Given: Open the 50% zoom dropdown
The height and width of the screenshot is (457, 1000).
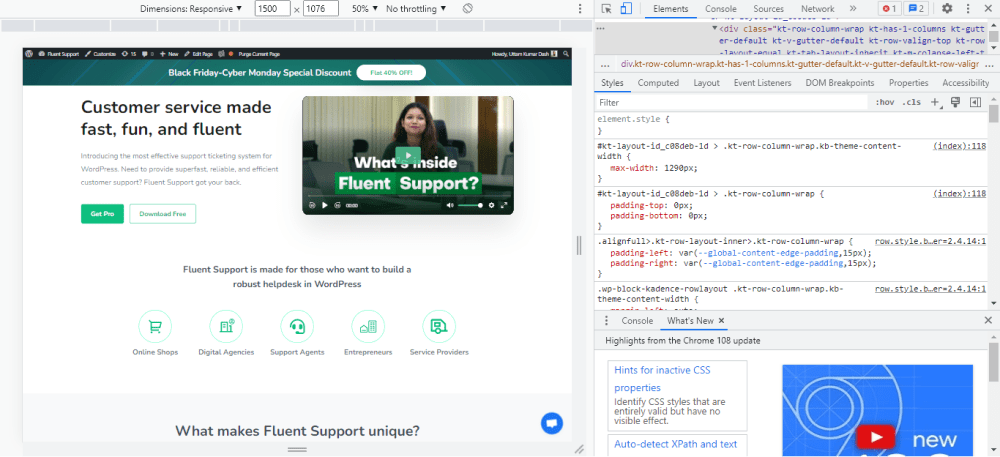Looking at the screenshot, I should 365,9.
